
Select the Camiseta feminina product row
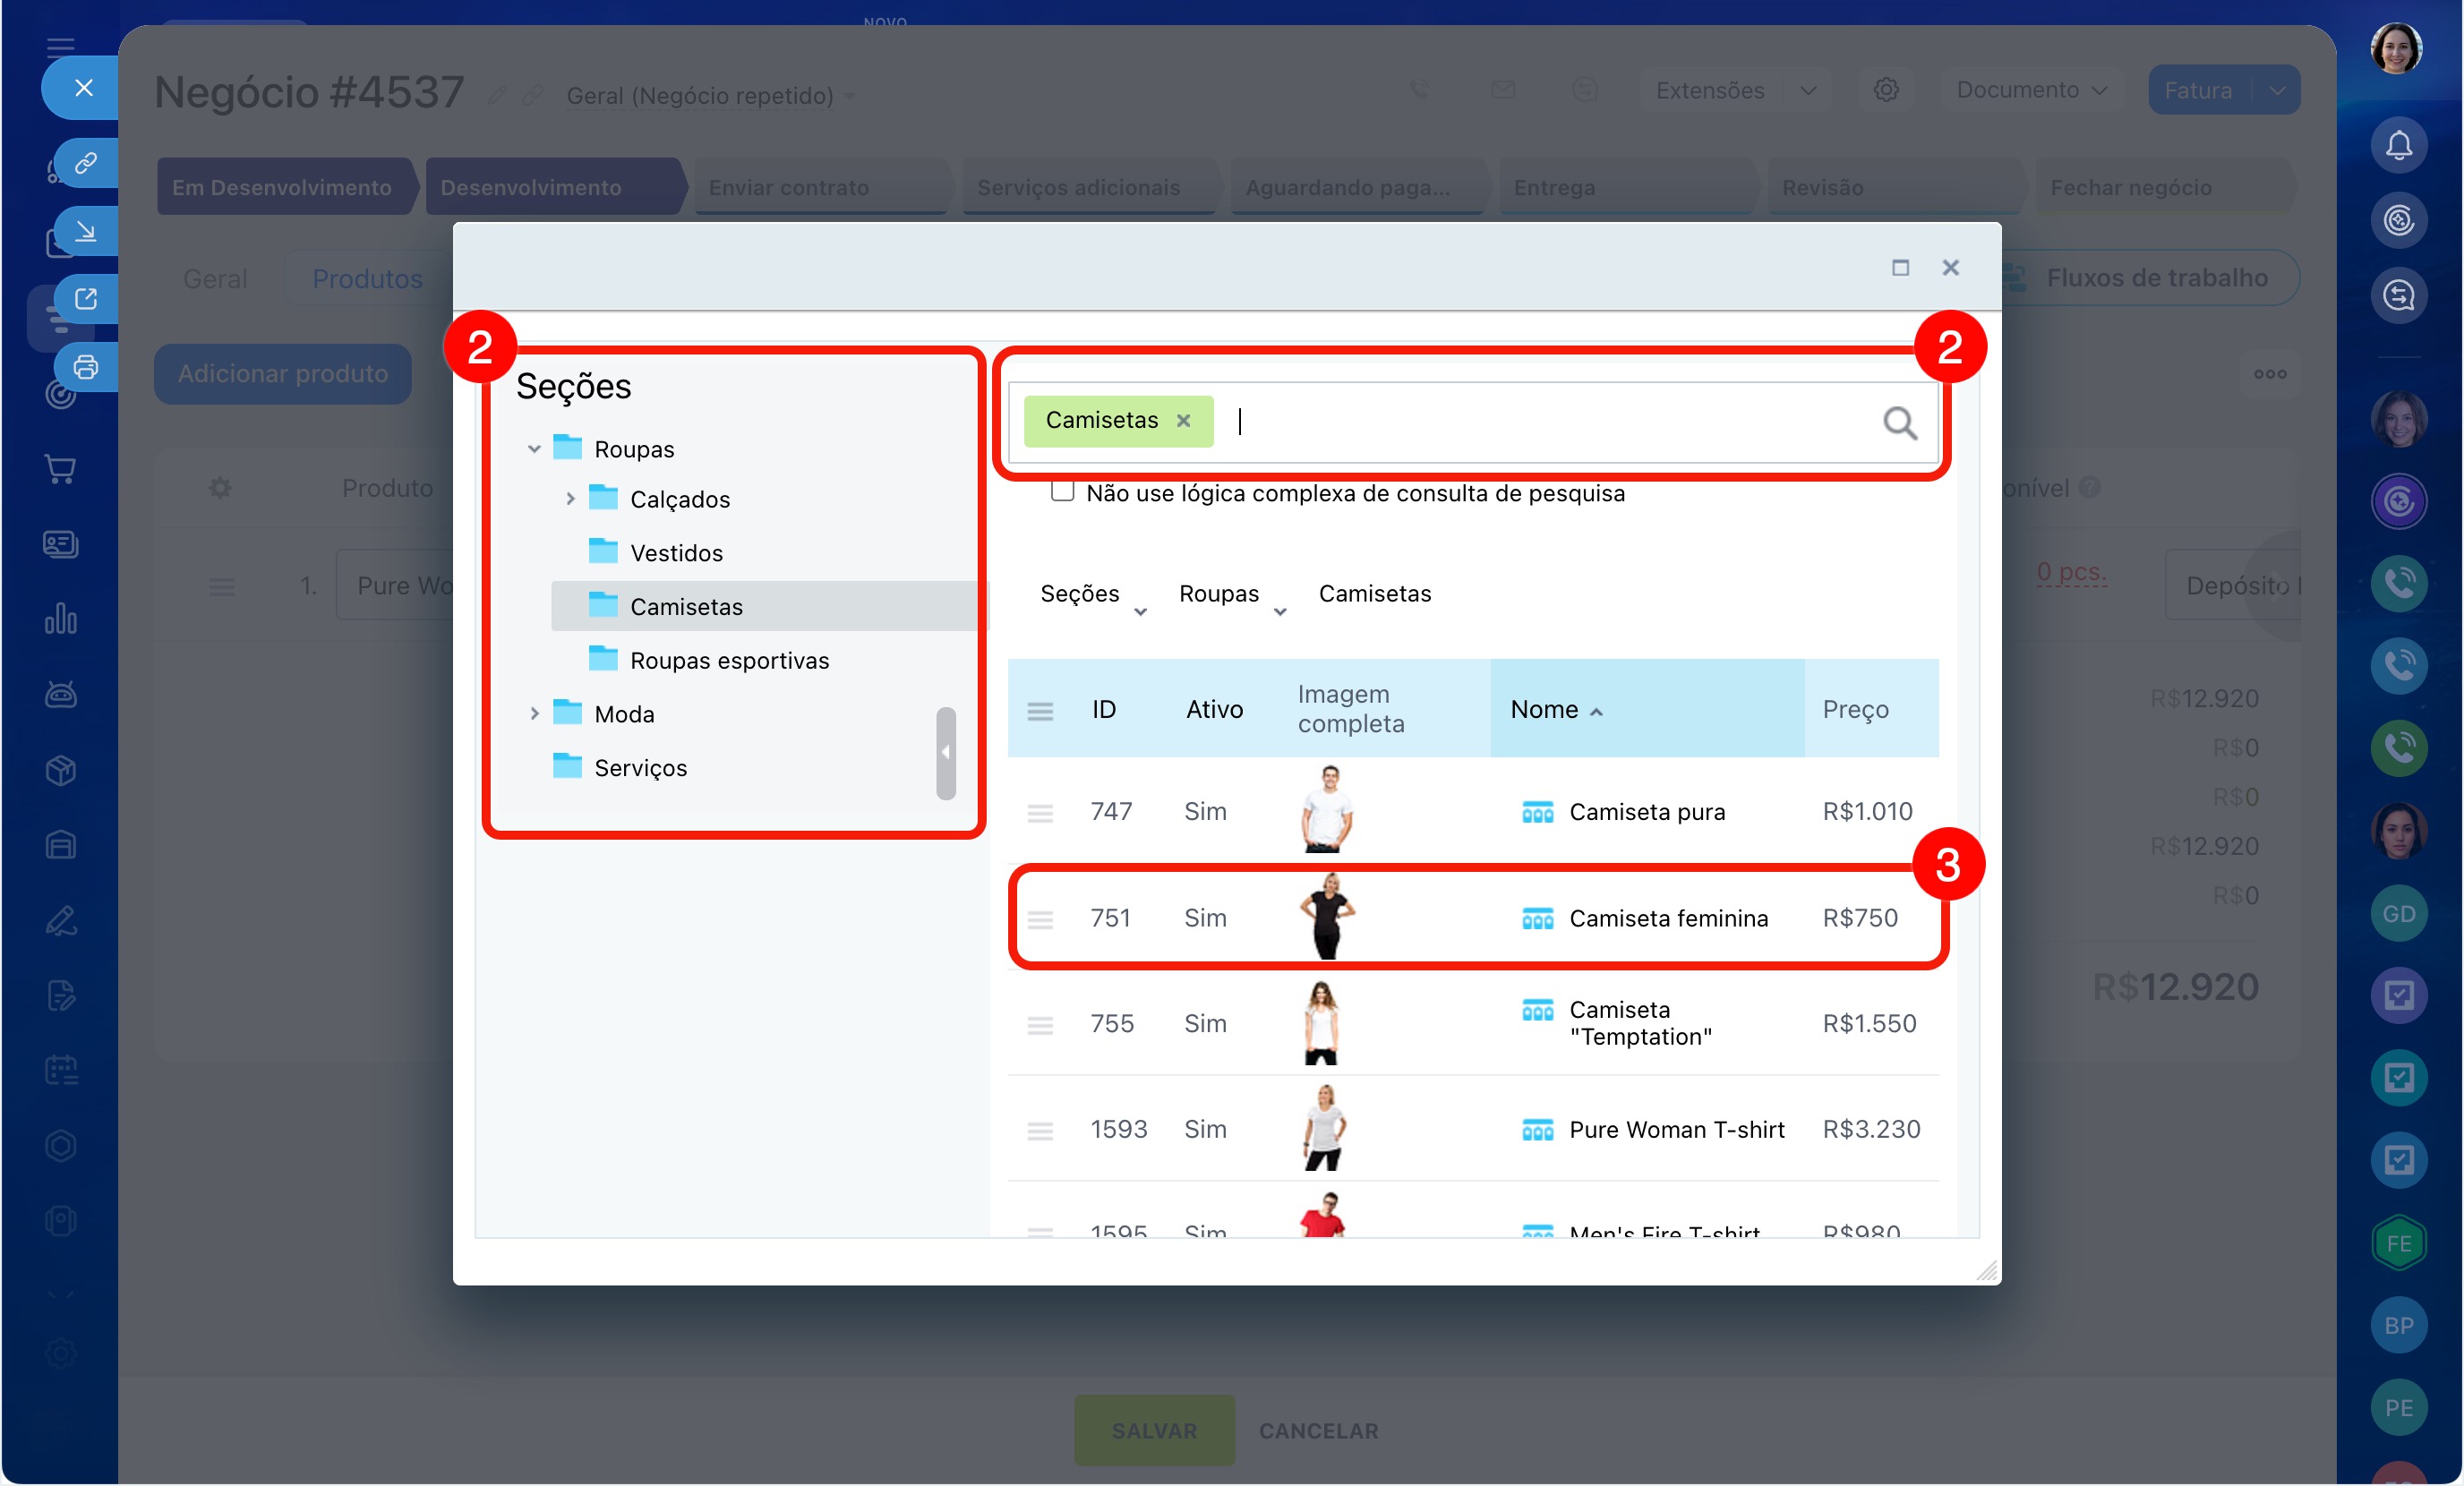coord(1668,918)
